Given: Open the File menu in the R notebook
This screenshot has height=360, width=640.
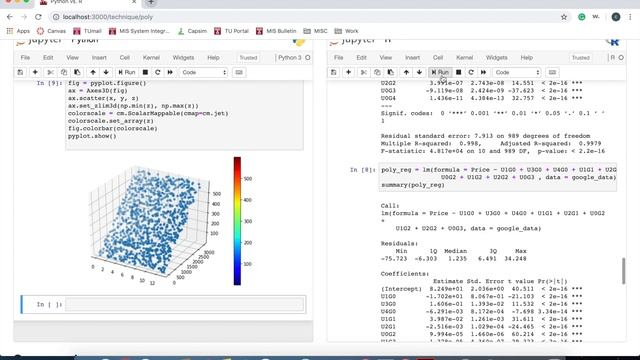Looking at the screenshot, I should point(338,58).
